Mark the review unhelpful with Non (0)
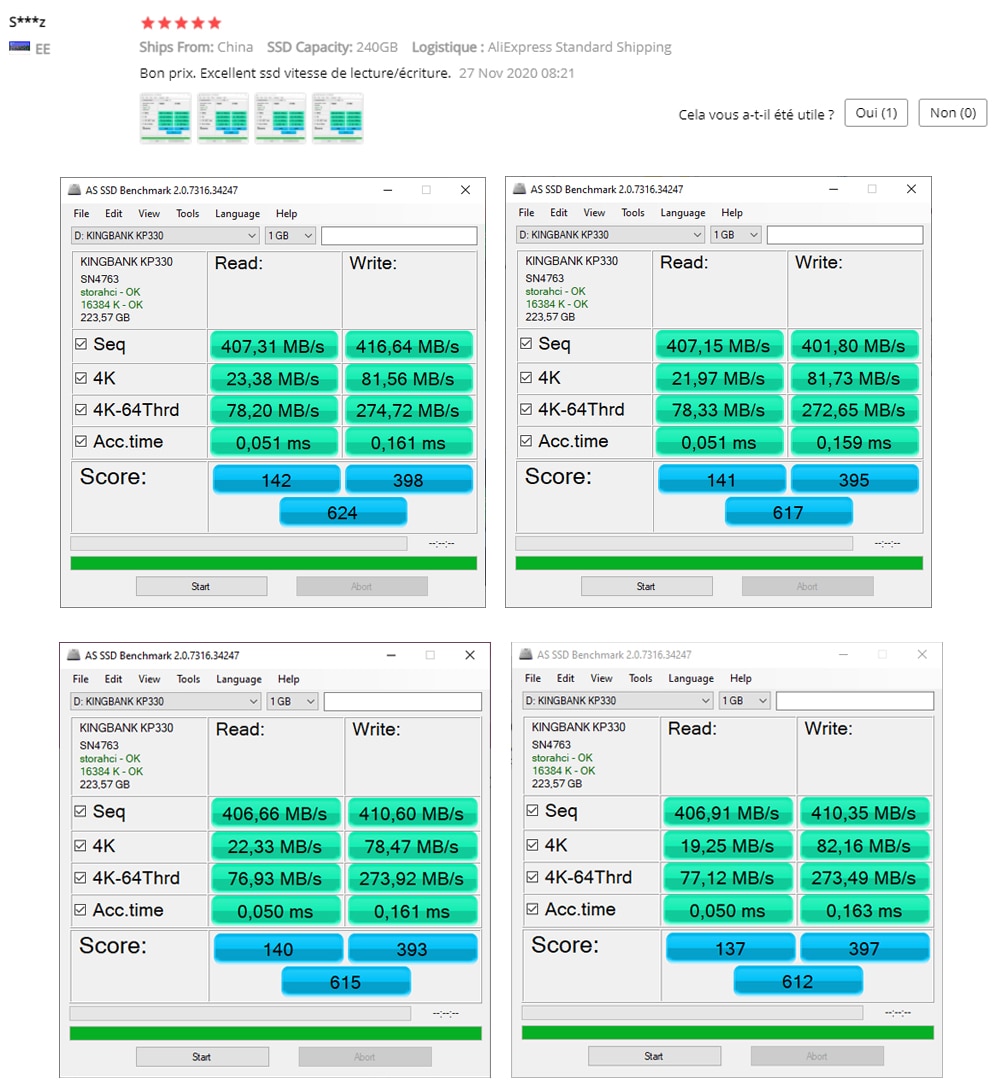This screenshot has height=1084, width=1000. 953,113
